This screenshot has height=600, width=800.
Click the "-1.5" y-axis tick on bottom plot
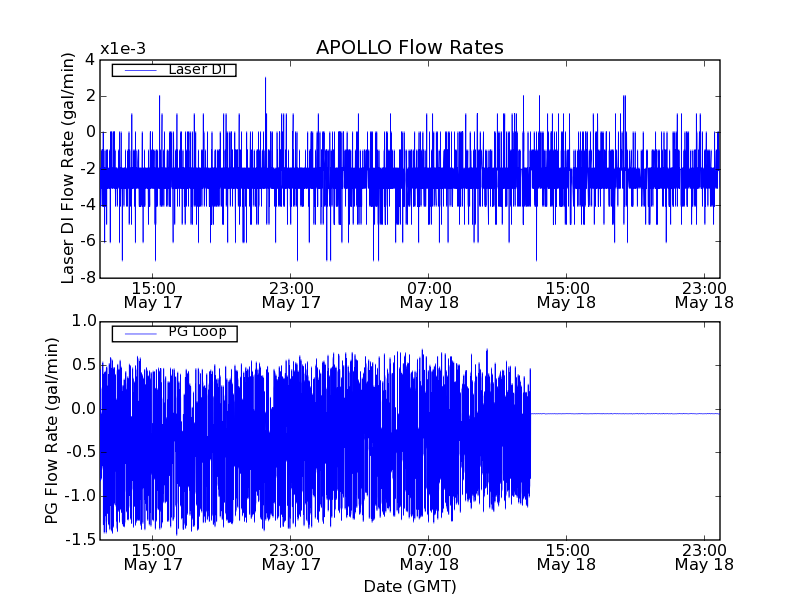click(80, 540)
